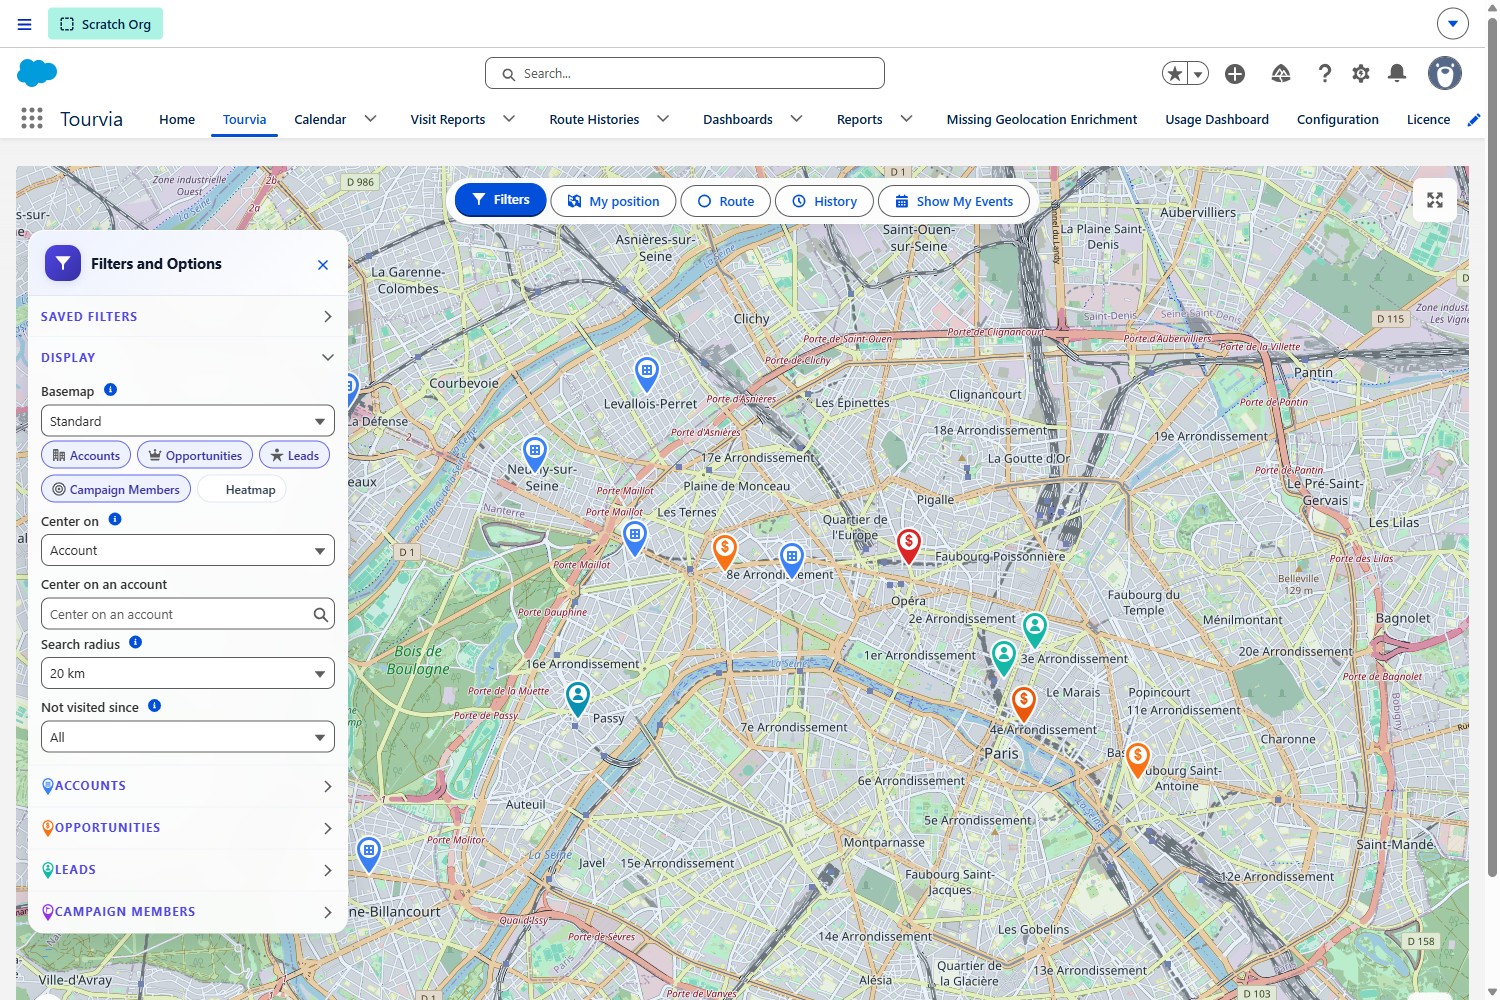Toggle the Leads display pill
Screen dimensions: 1500x1000
pos(294,456)
